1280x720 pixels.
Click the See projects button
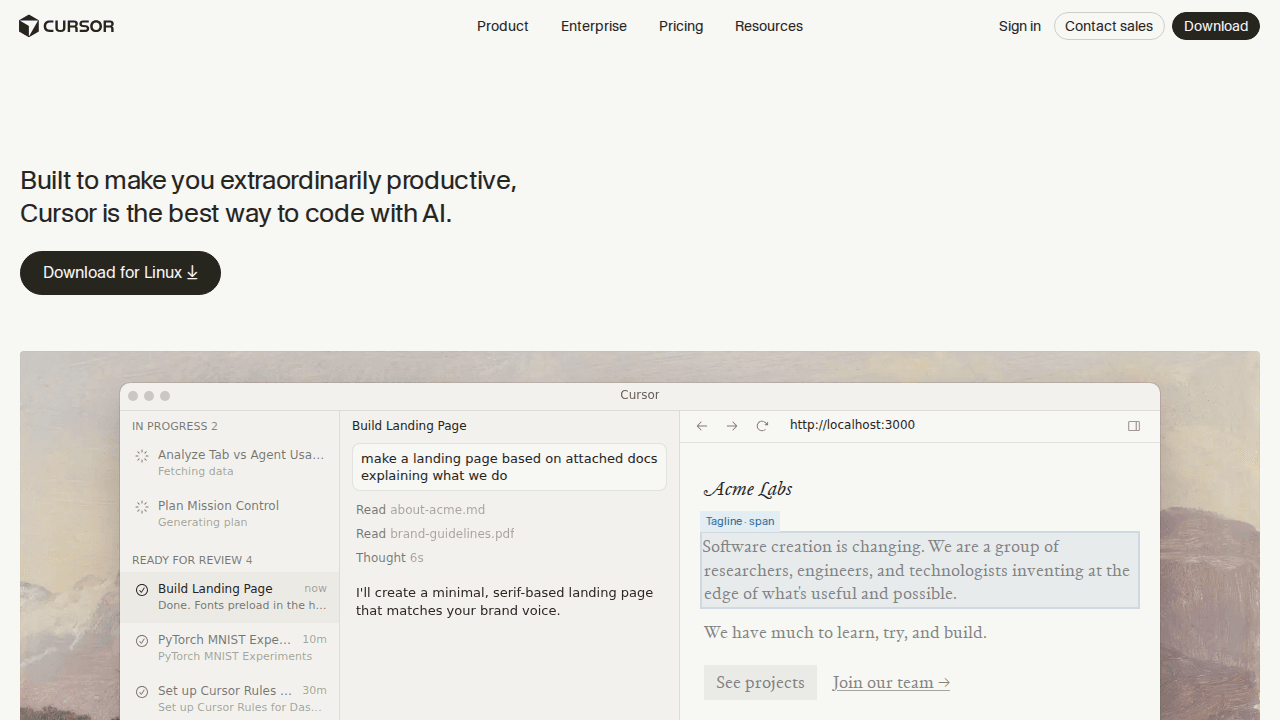(x=760, y=683)
